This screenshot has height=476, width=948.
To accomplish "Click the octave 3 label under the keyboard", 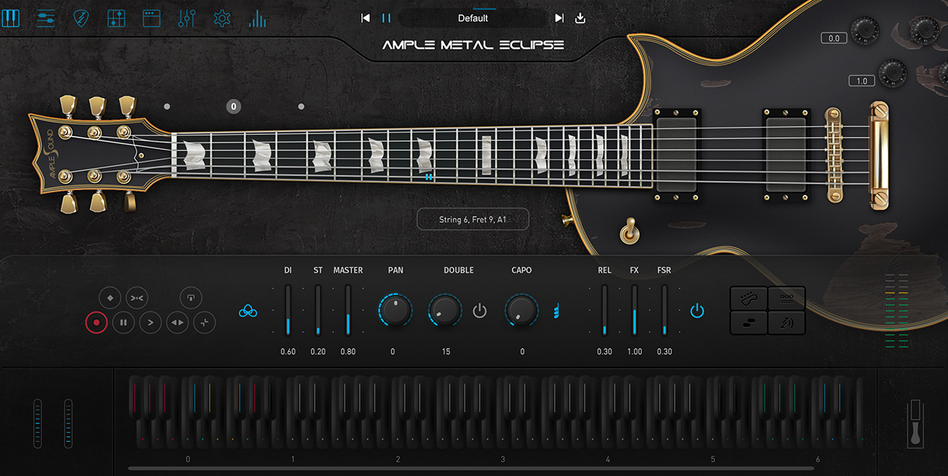I will click(502, 459).
